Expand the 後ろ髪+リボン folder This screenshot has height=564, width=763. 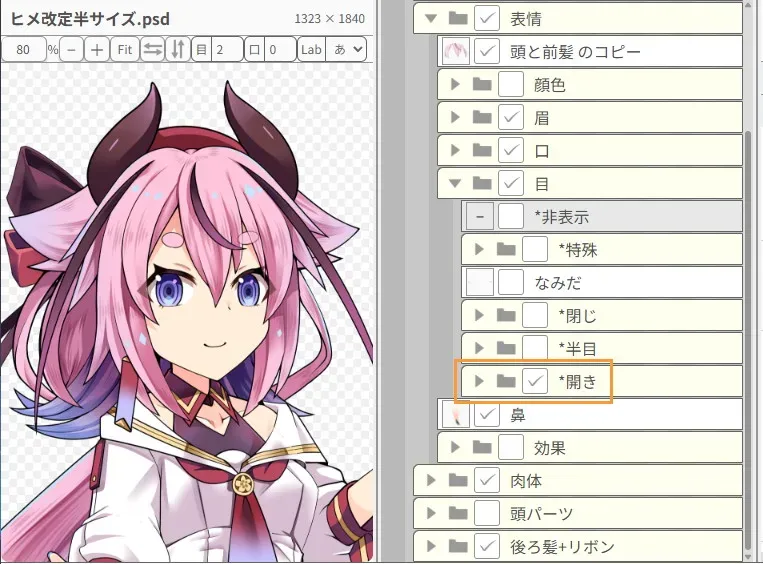(x=431, y=546)
